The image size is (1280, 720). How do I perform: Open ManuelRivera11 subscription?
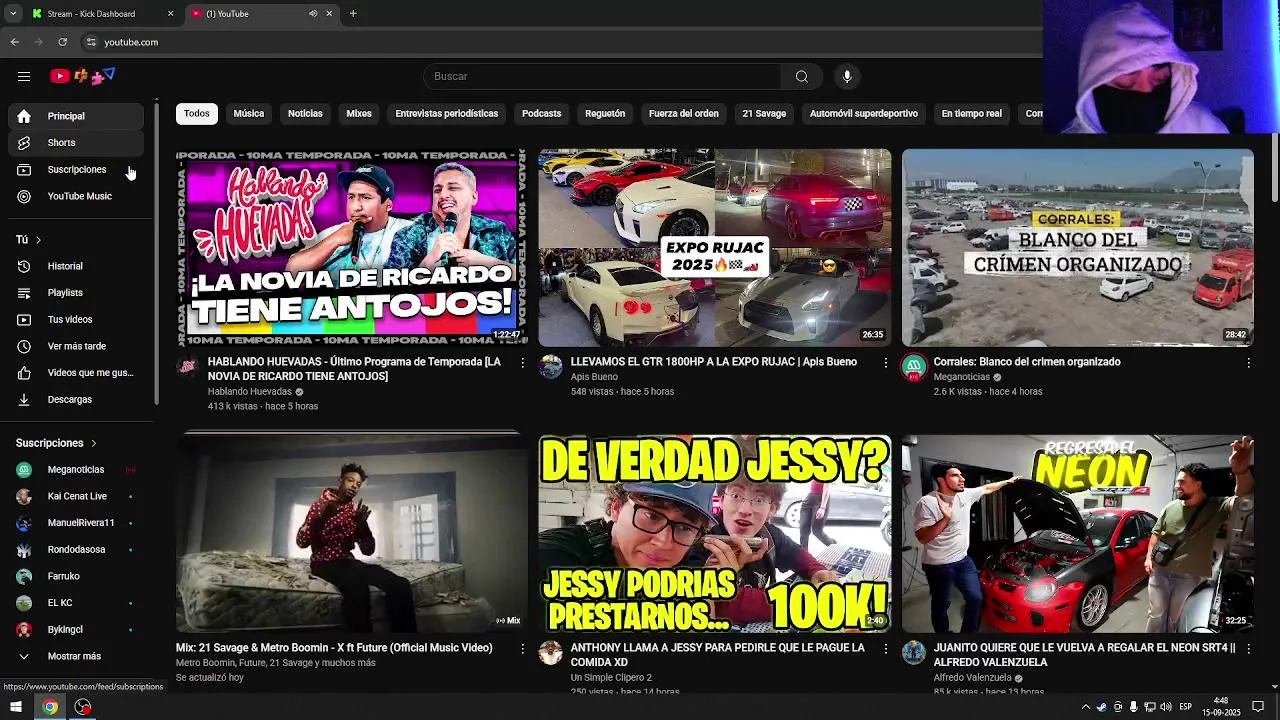(76, 523)
